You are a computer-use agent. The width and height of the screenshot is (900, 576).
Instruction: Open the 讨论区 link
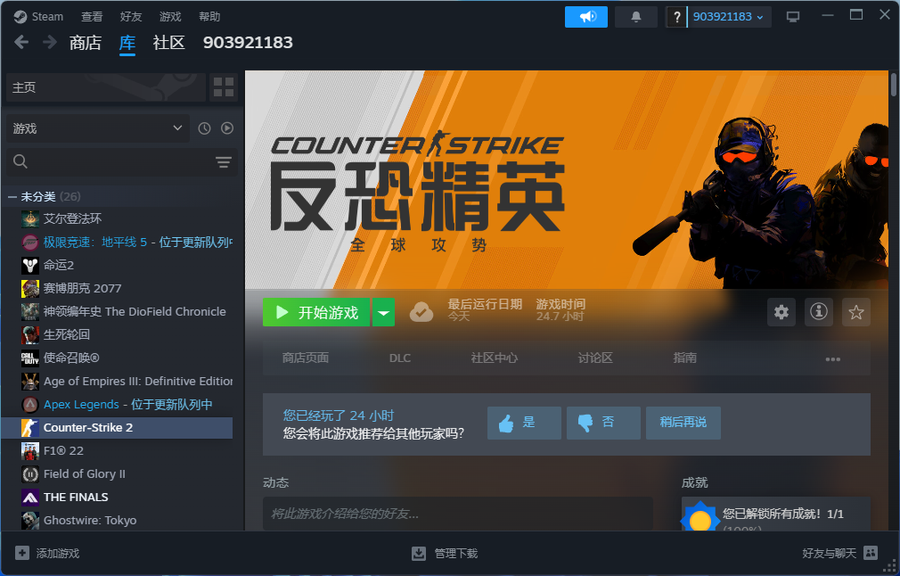[595, 358]
